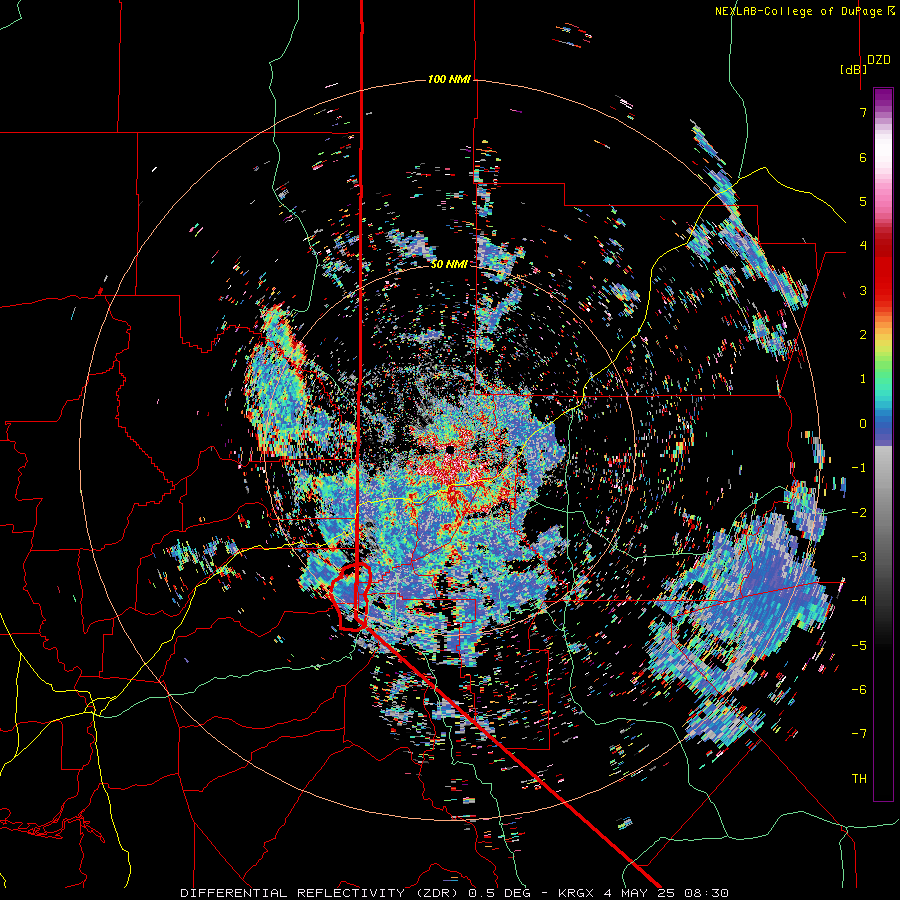The width and height of the screenshot is (900, 900).
Task: Click the 4 MAY 25 date in caption
Action: [x=639, y=893]
